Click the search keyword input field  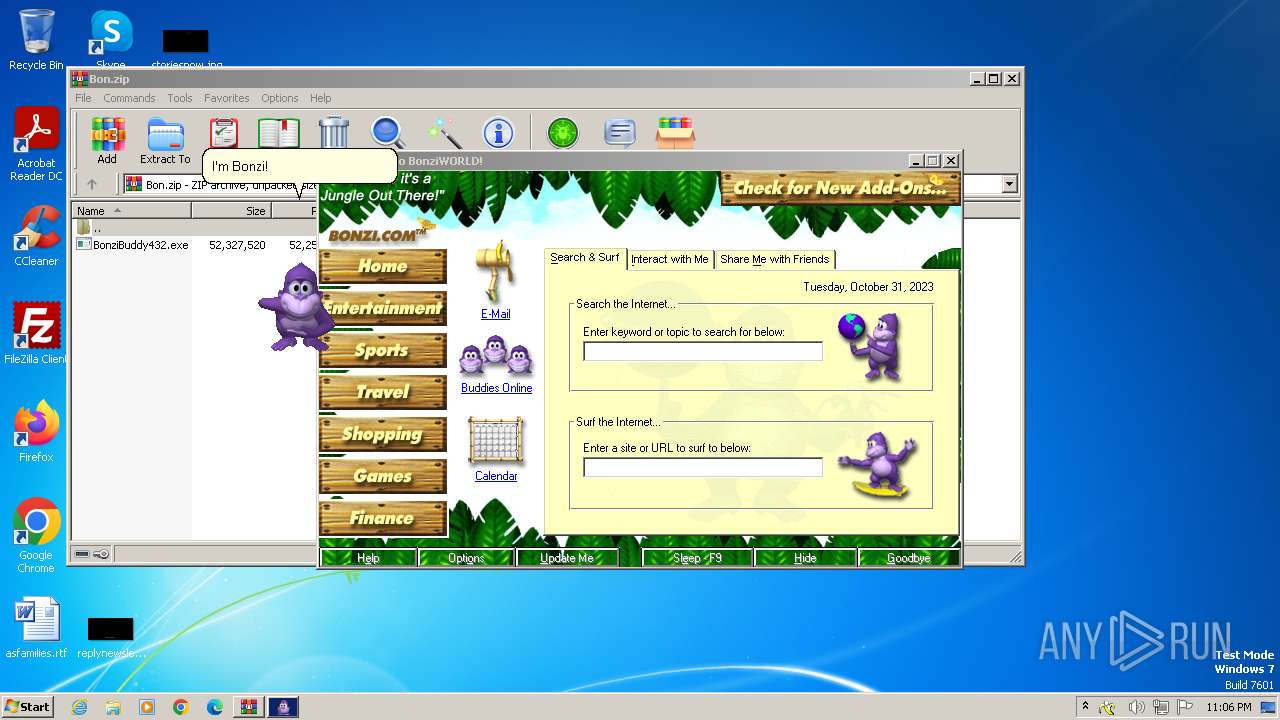click(703, 351)
